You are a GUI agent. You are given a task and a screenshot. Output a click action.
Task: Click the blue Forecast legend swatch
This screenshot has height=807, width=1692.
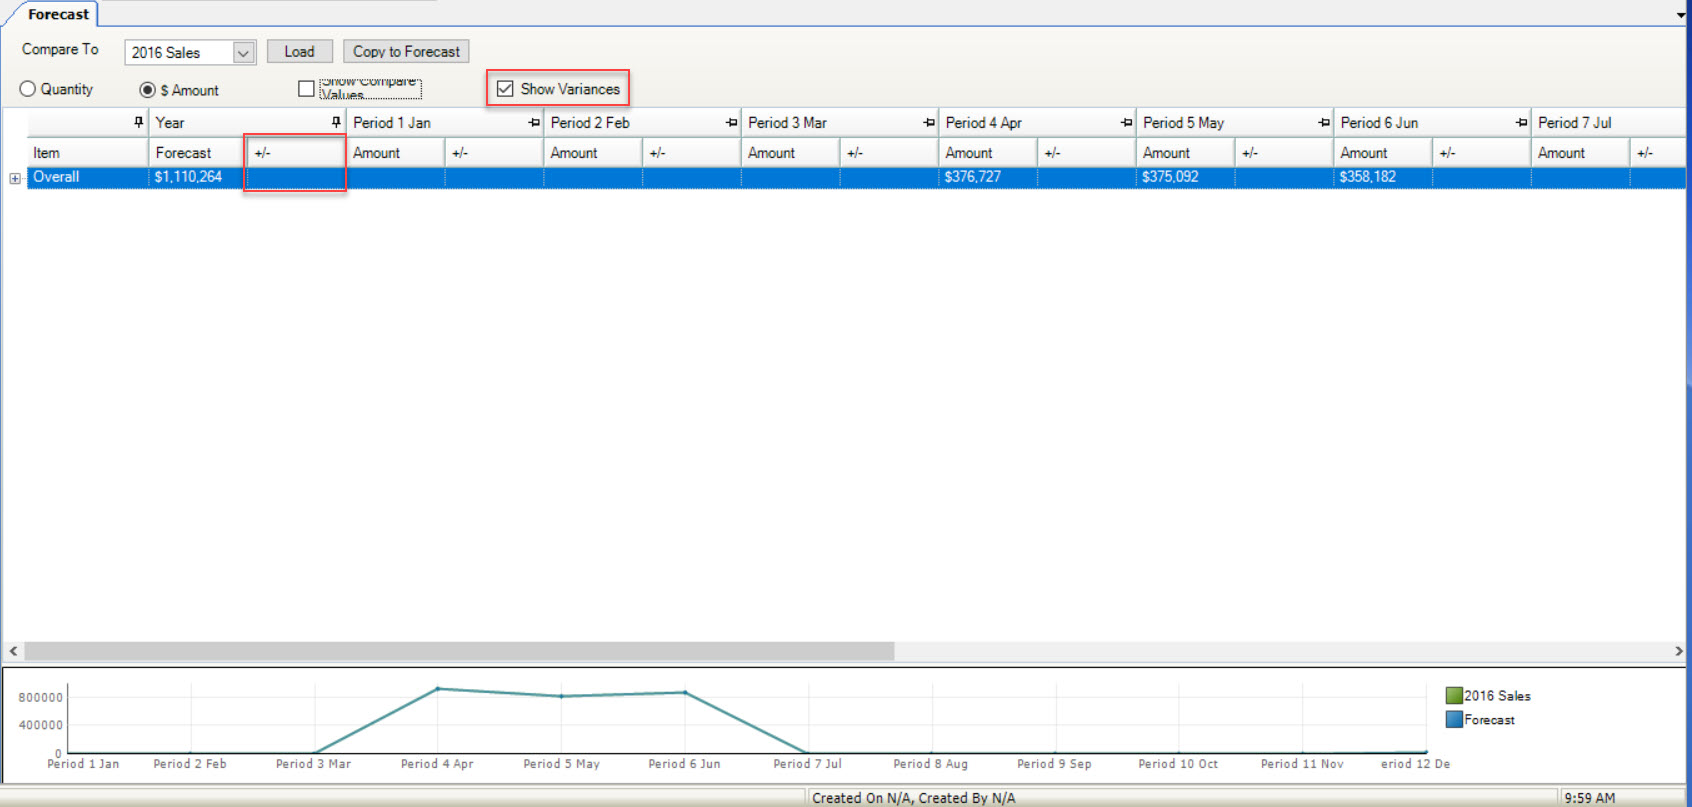click(x=1454, y=719)
